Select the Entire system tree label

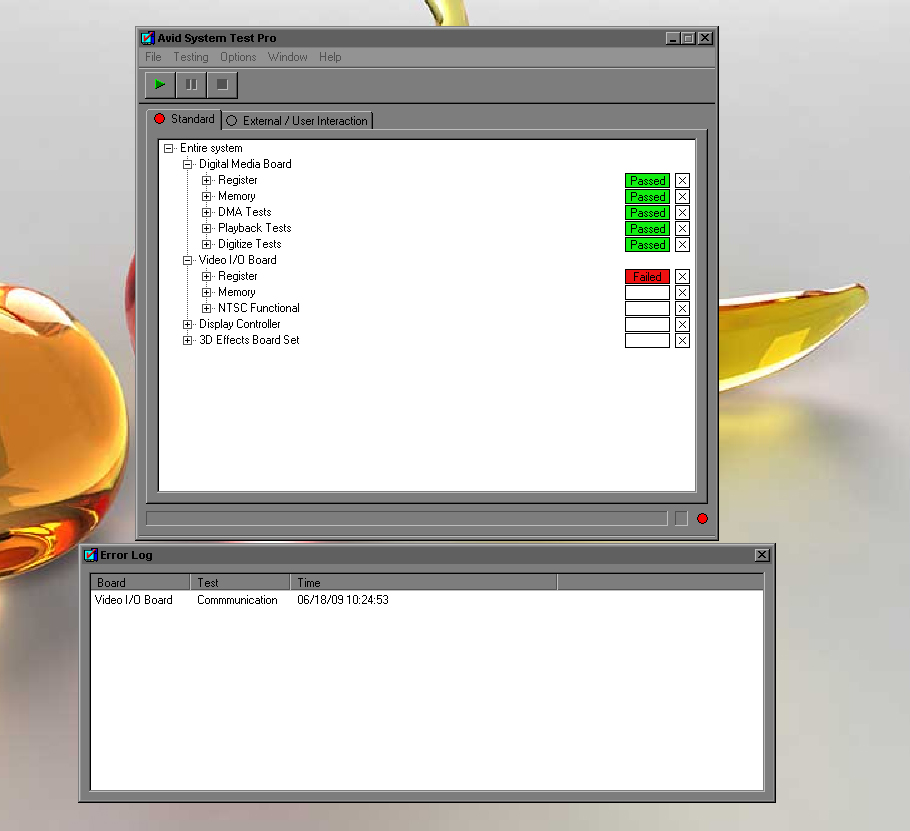pyautogui.click(x=211, y=149)
